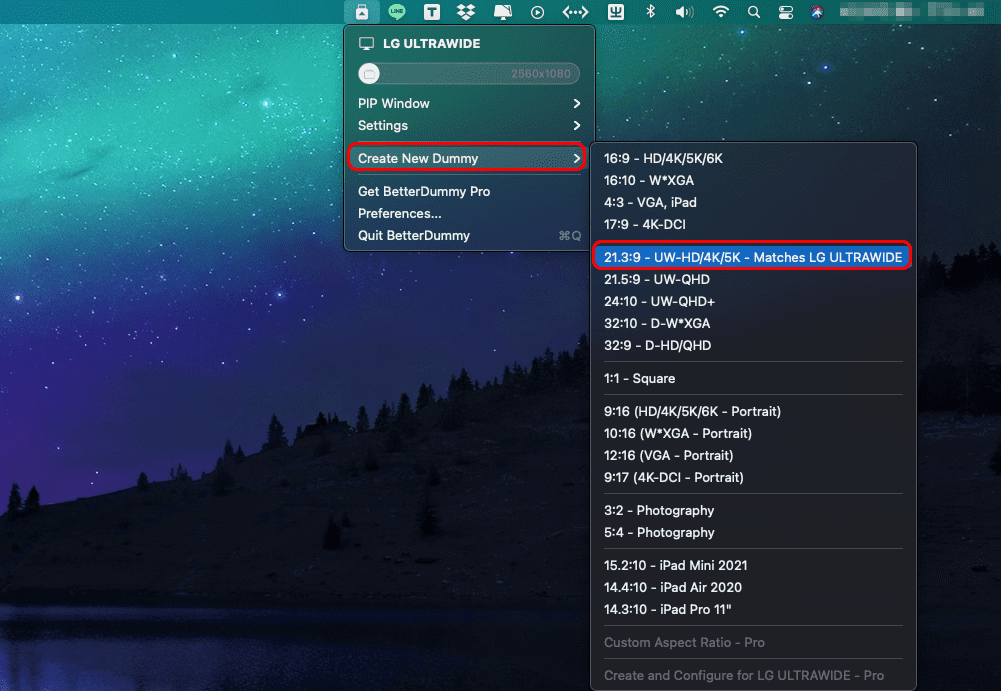The width and height of the screenshot is (1001, 691).
Task: Open the Dropbox menu bar icon
Action: coord(466,12)
